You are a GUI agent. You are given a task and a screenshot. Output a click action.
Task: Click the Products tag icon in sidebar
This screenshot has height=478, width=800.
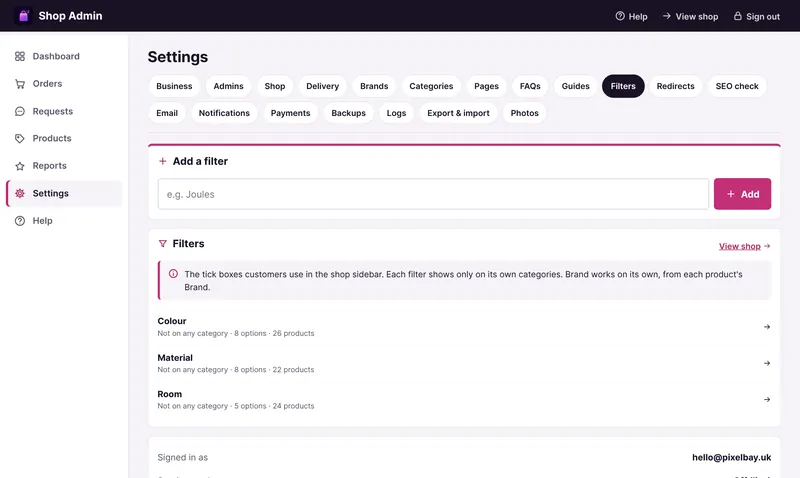20,138
